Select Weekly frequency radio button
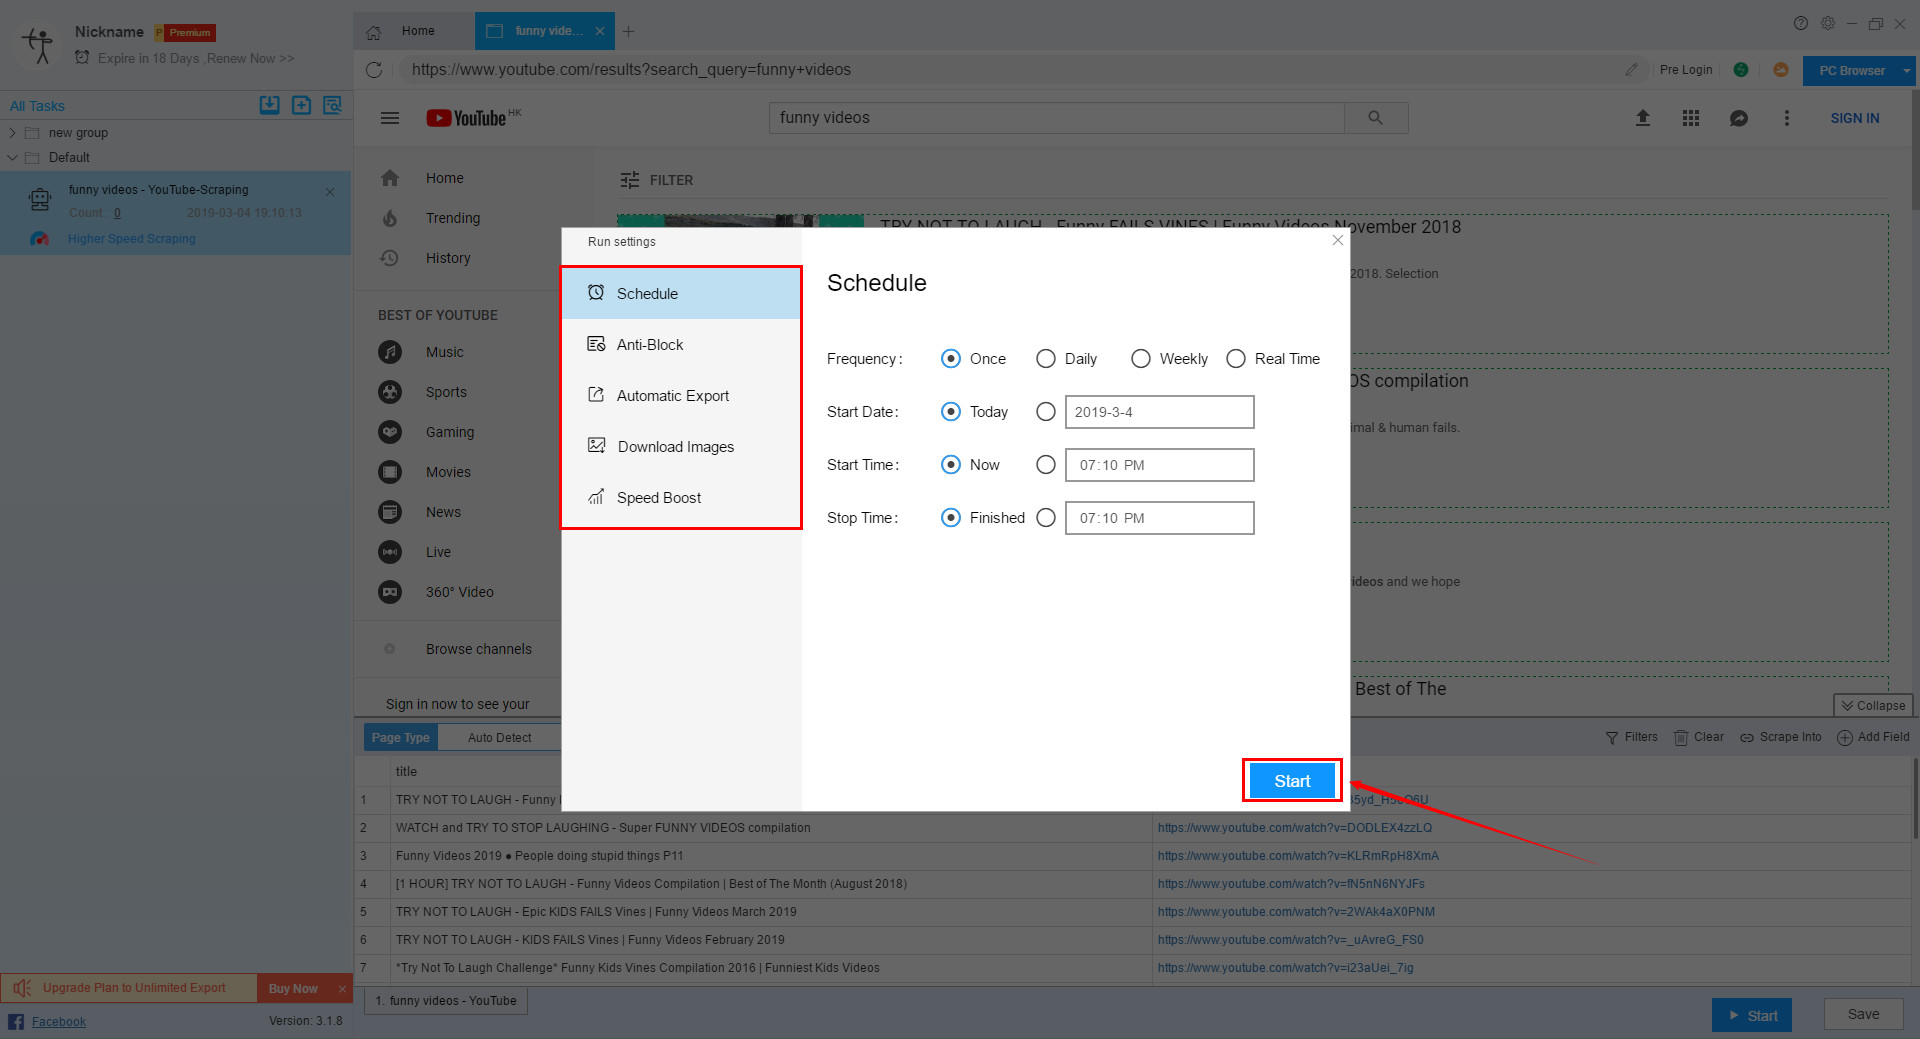The image size is (1920, 1039). (1141, 359)
